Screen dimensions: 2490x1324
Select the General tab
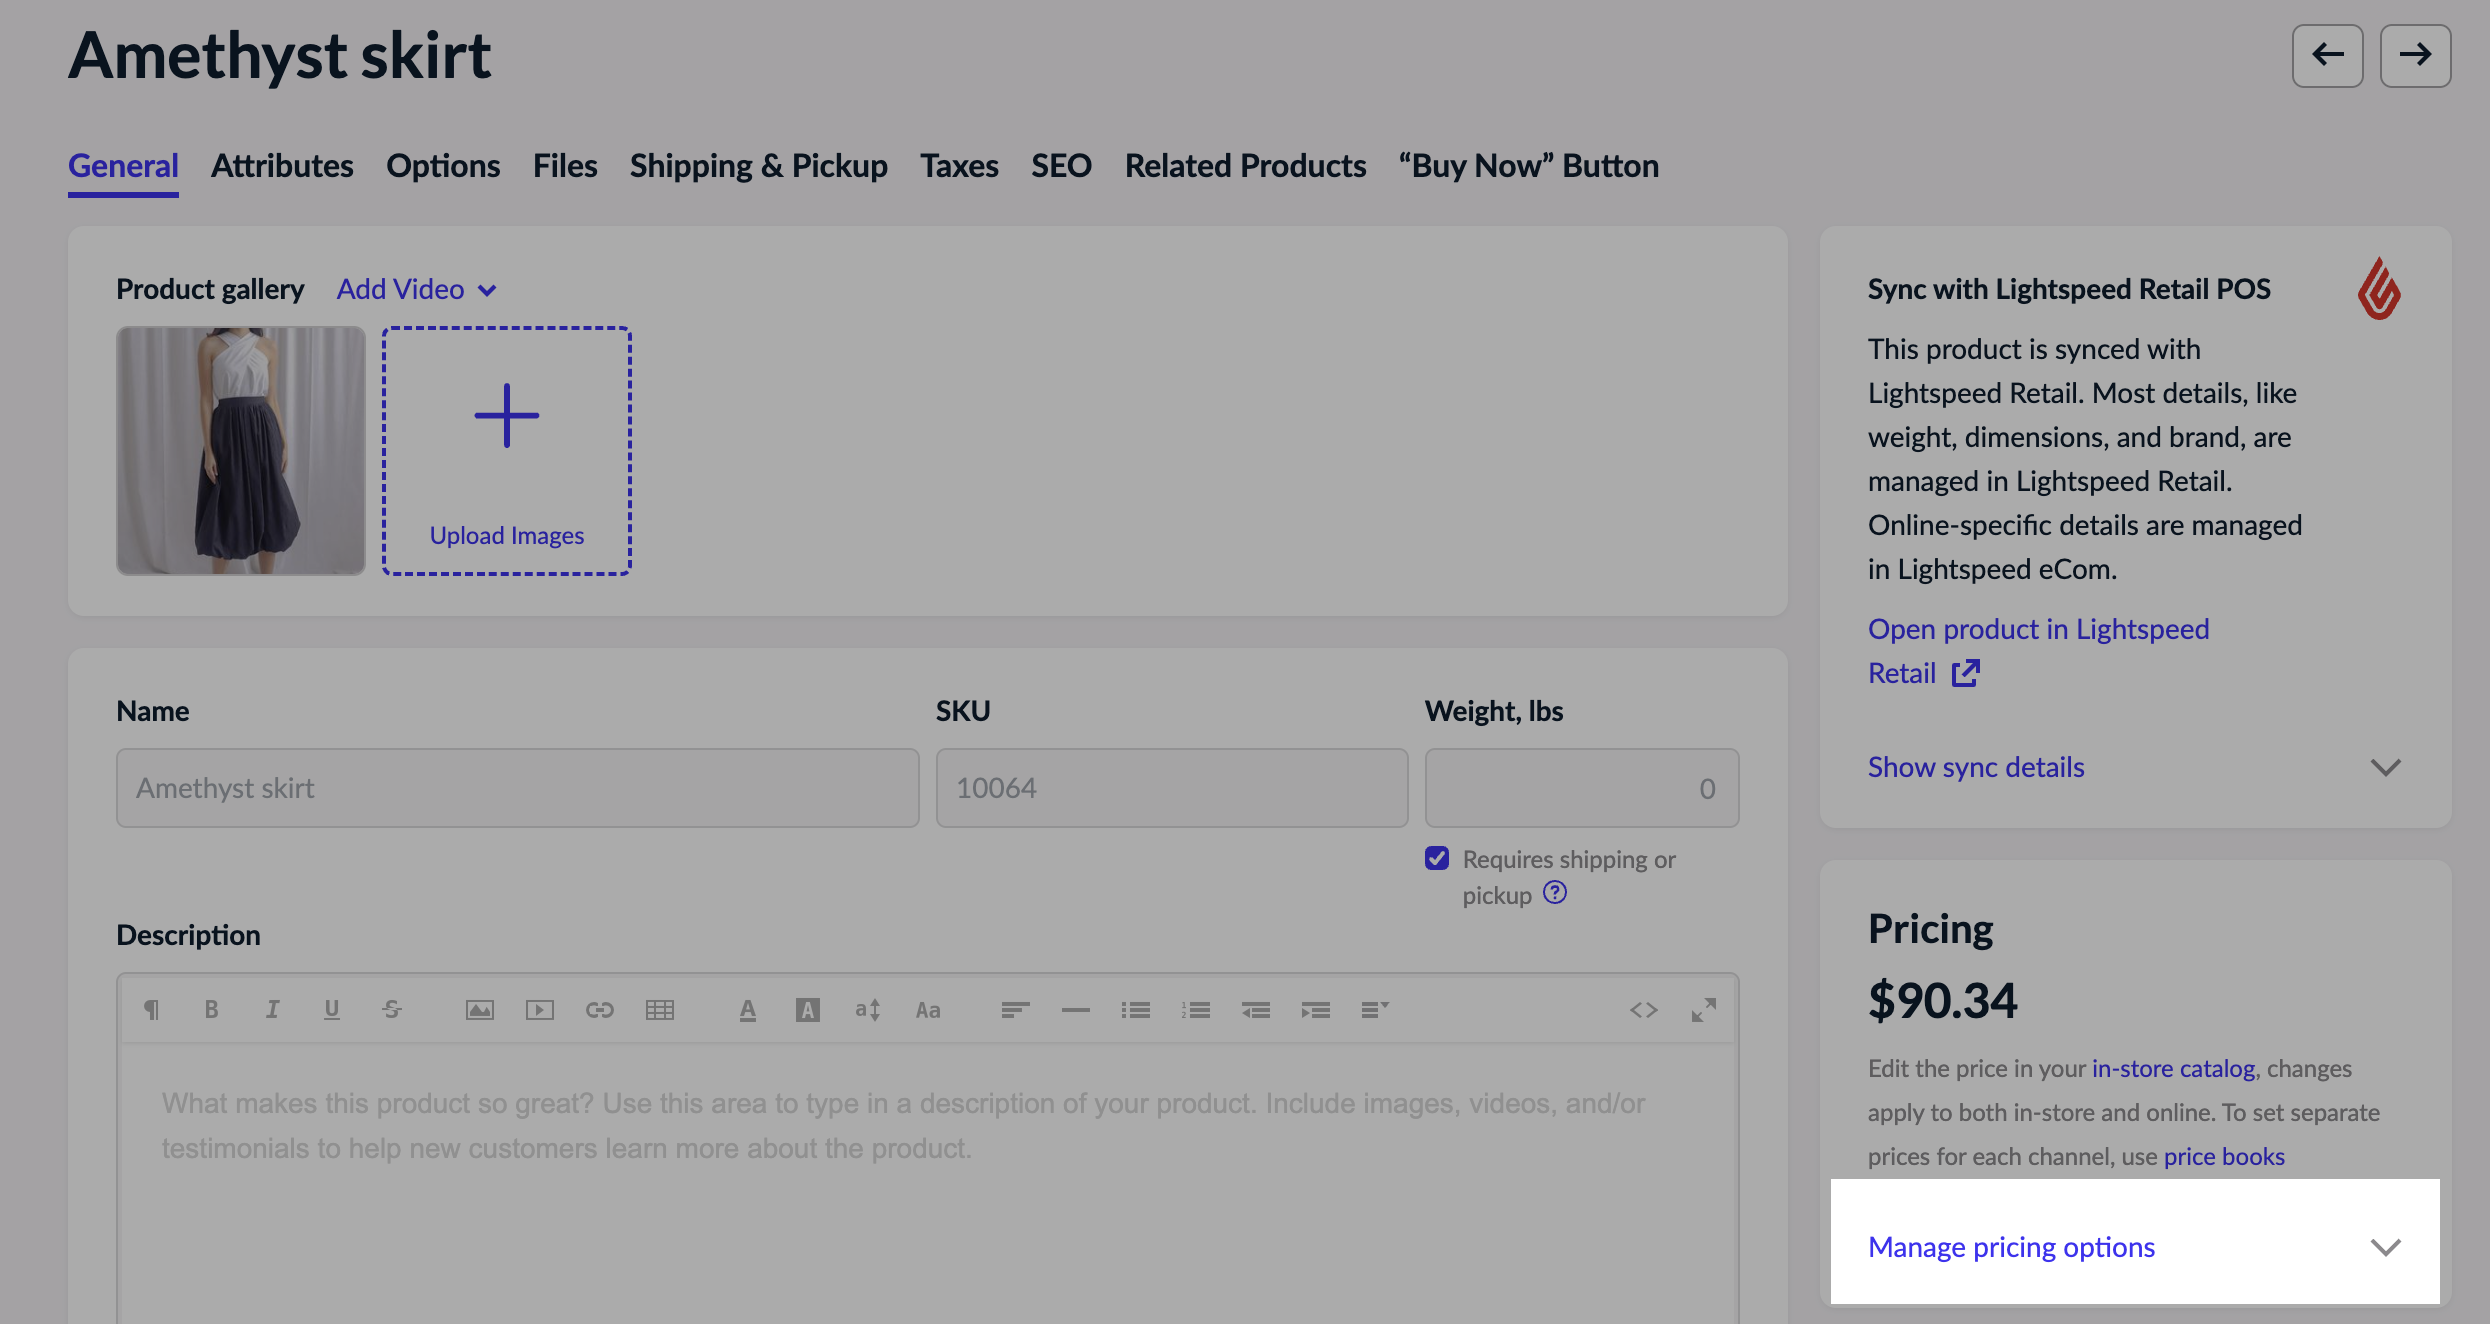(123, 166)
